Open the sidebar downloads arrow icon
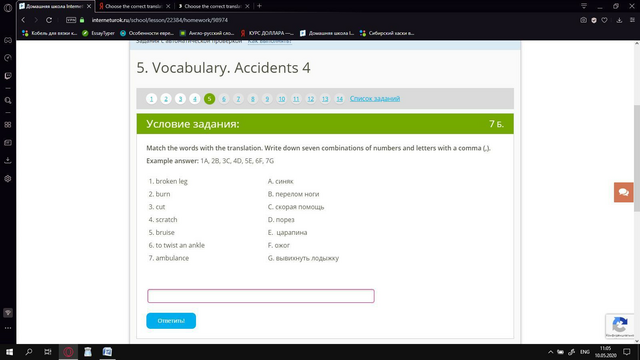This screenshot has width=640, height=360. tap(8, 160)
